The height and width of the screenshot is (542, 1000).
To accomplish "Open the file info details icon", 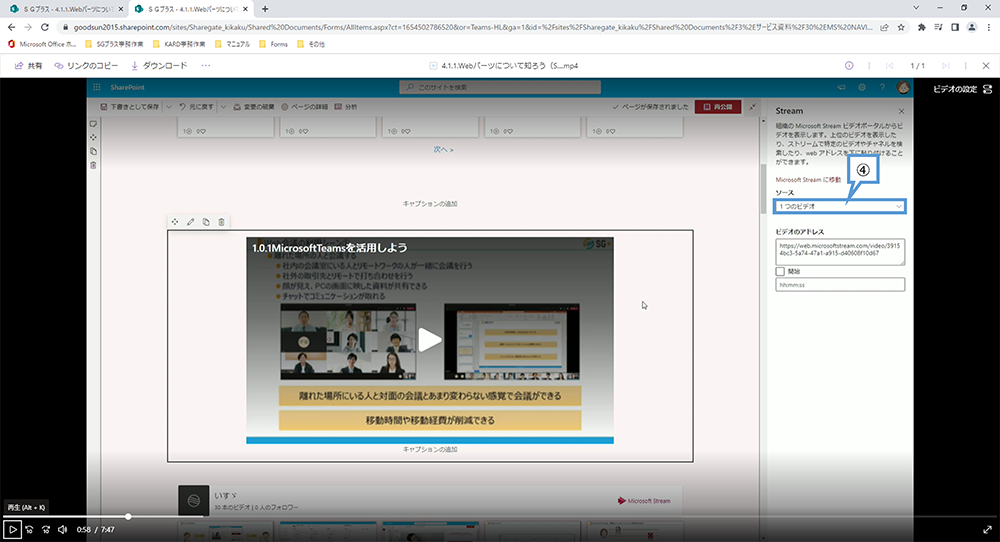I will 849,66.
